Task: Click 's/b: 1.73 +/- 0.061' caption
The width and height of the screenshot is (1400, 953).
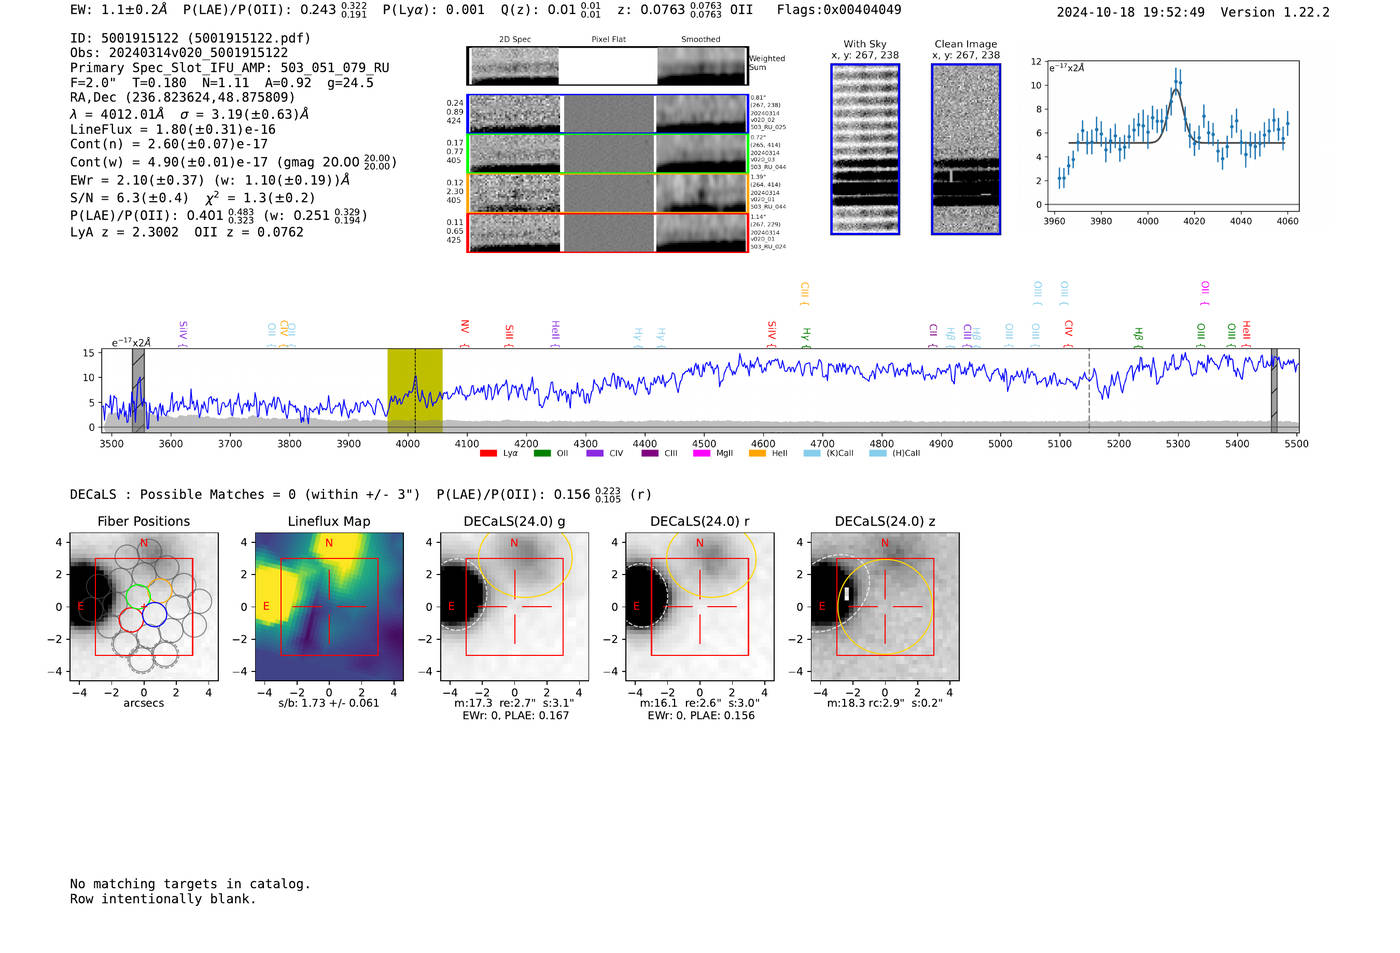Action: (x=329, y=703)
